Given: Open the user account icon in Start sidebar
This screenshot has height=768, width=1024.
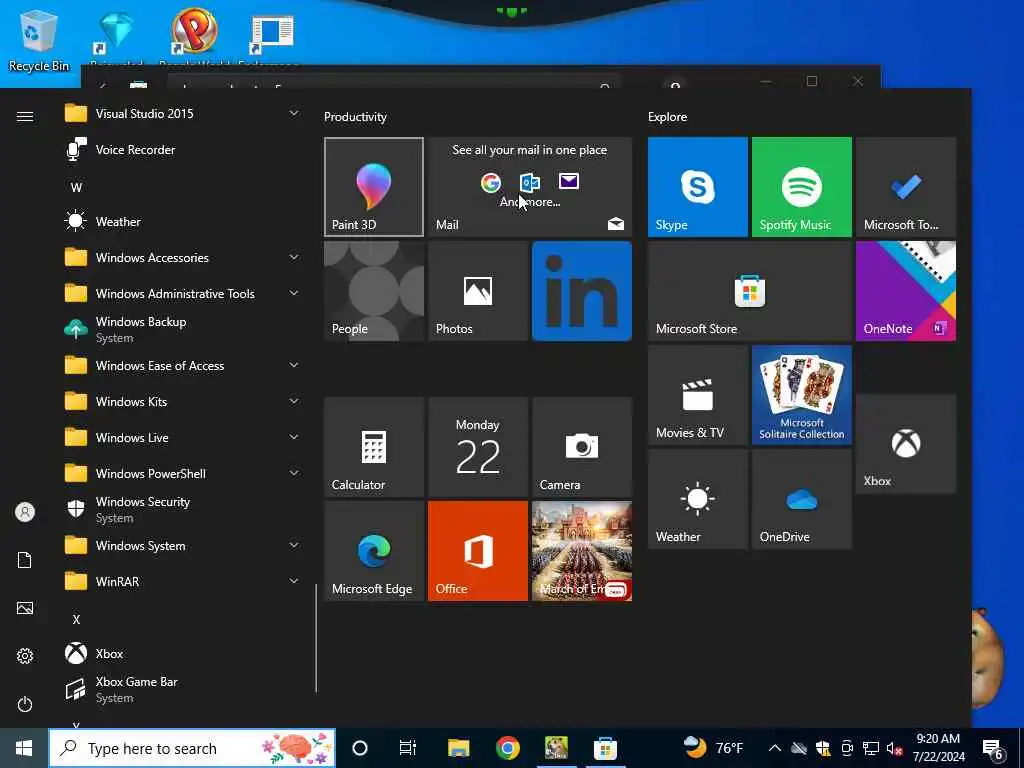Looking at the screenshot, I should [25, 512].
